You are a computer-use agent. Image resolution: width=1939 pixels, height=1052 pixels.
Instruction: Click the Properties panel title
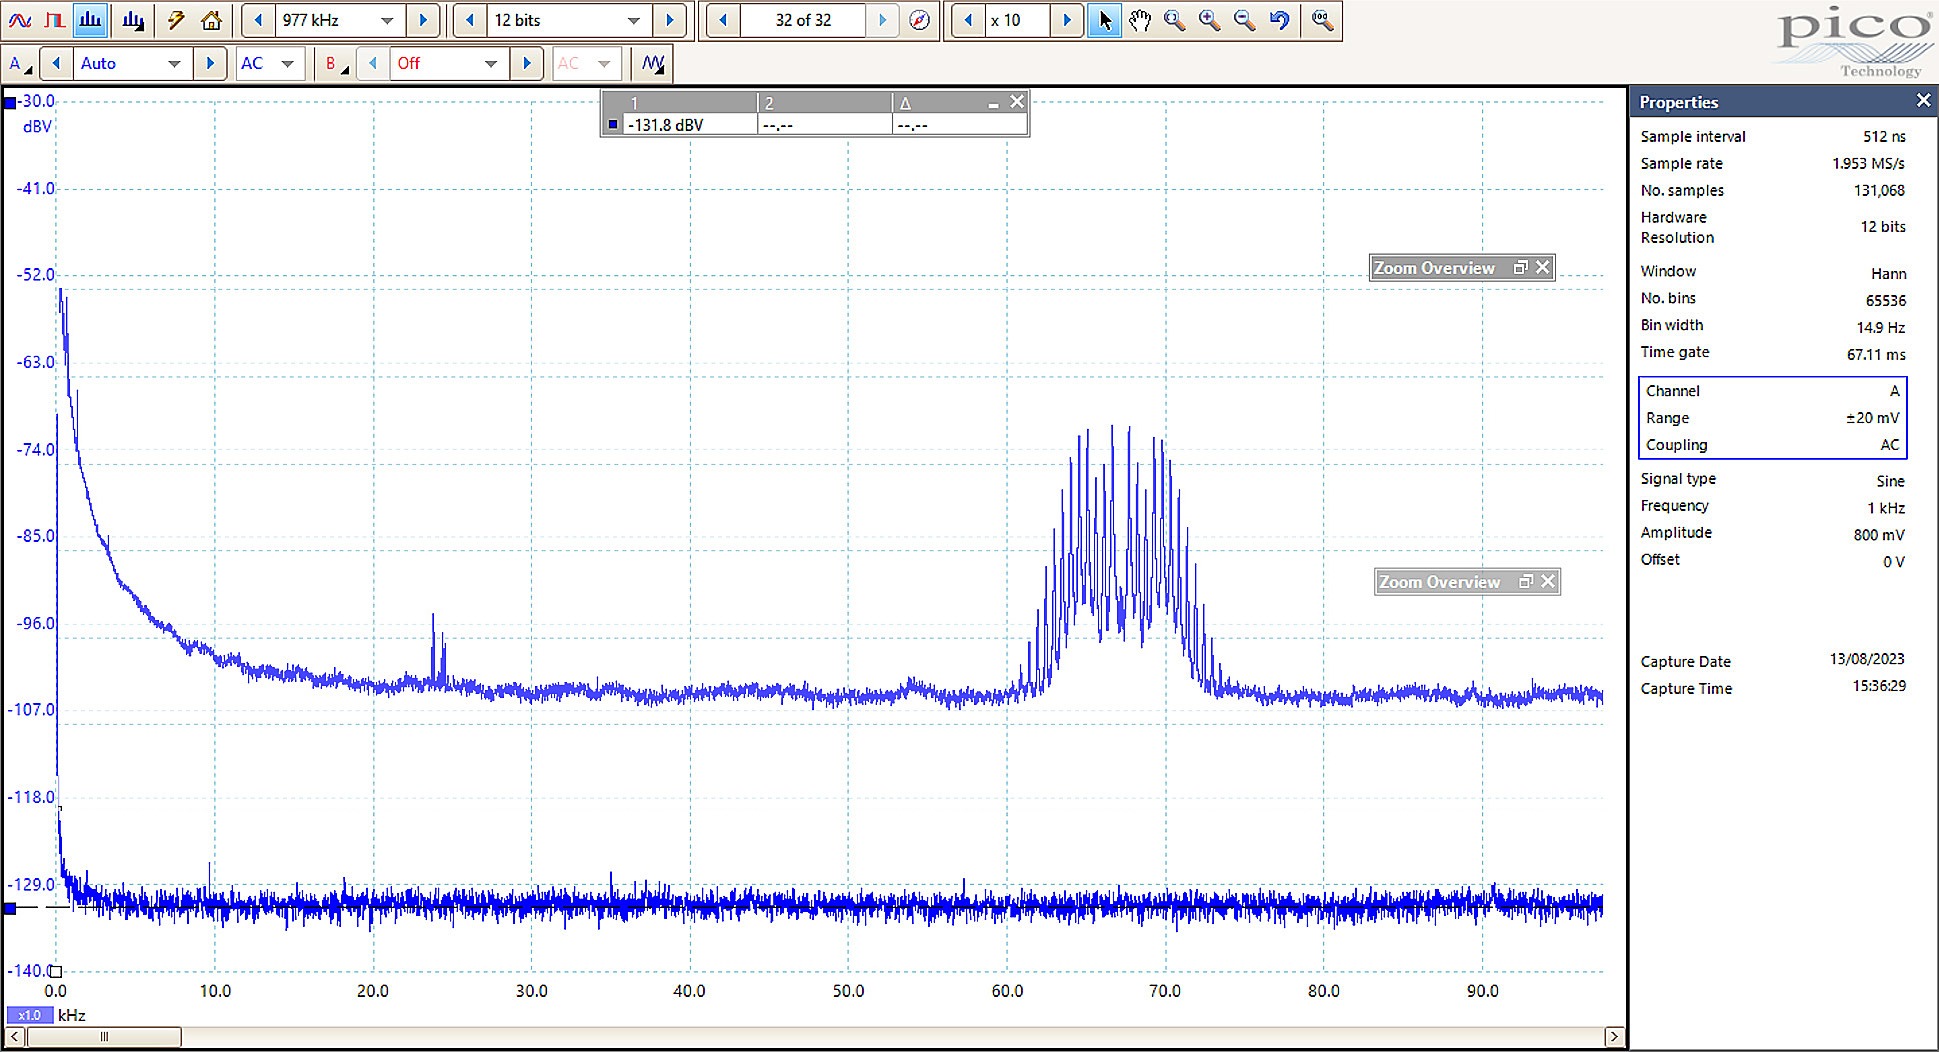1679,102
